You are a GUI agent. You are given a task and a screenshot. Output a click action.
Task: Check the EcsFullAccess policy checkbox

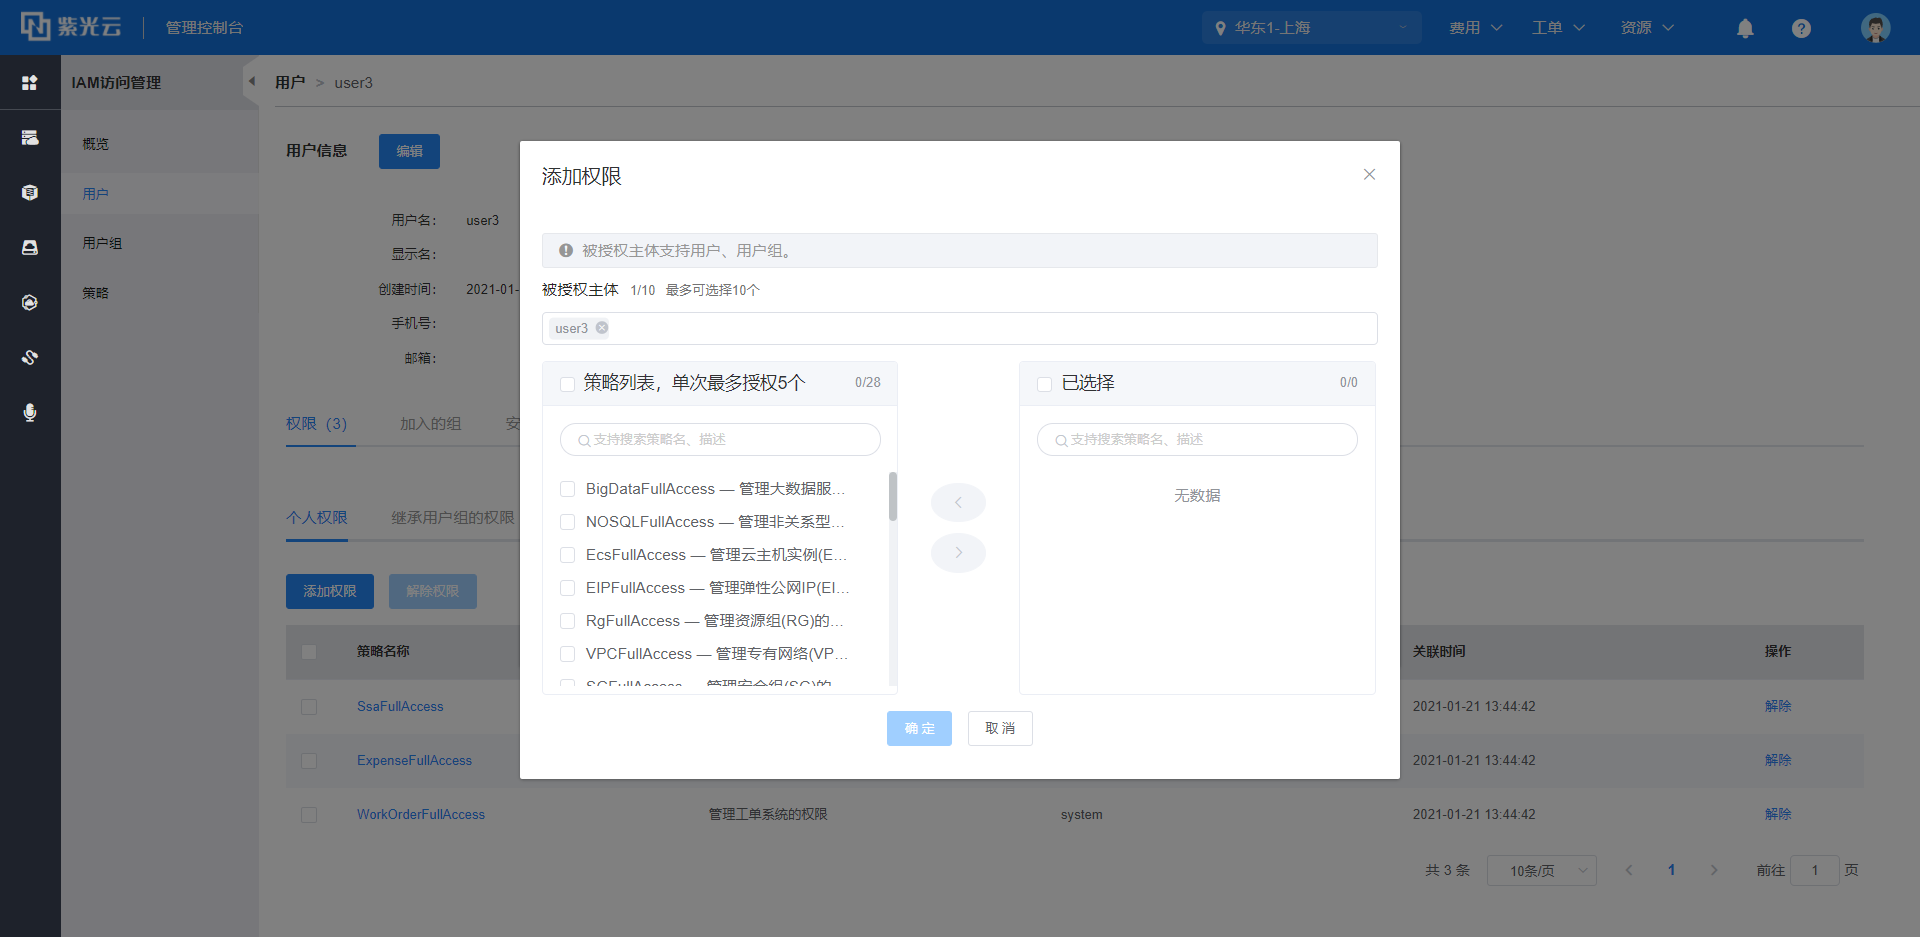(x=567, y=555)
